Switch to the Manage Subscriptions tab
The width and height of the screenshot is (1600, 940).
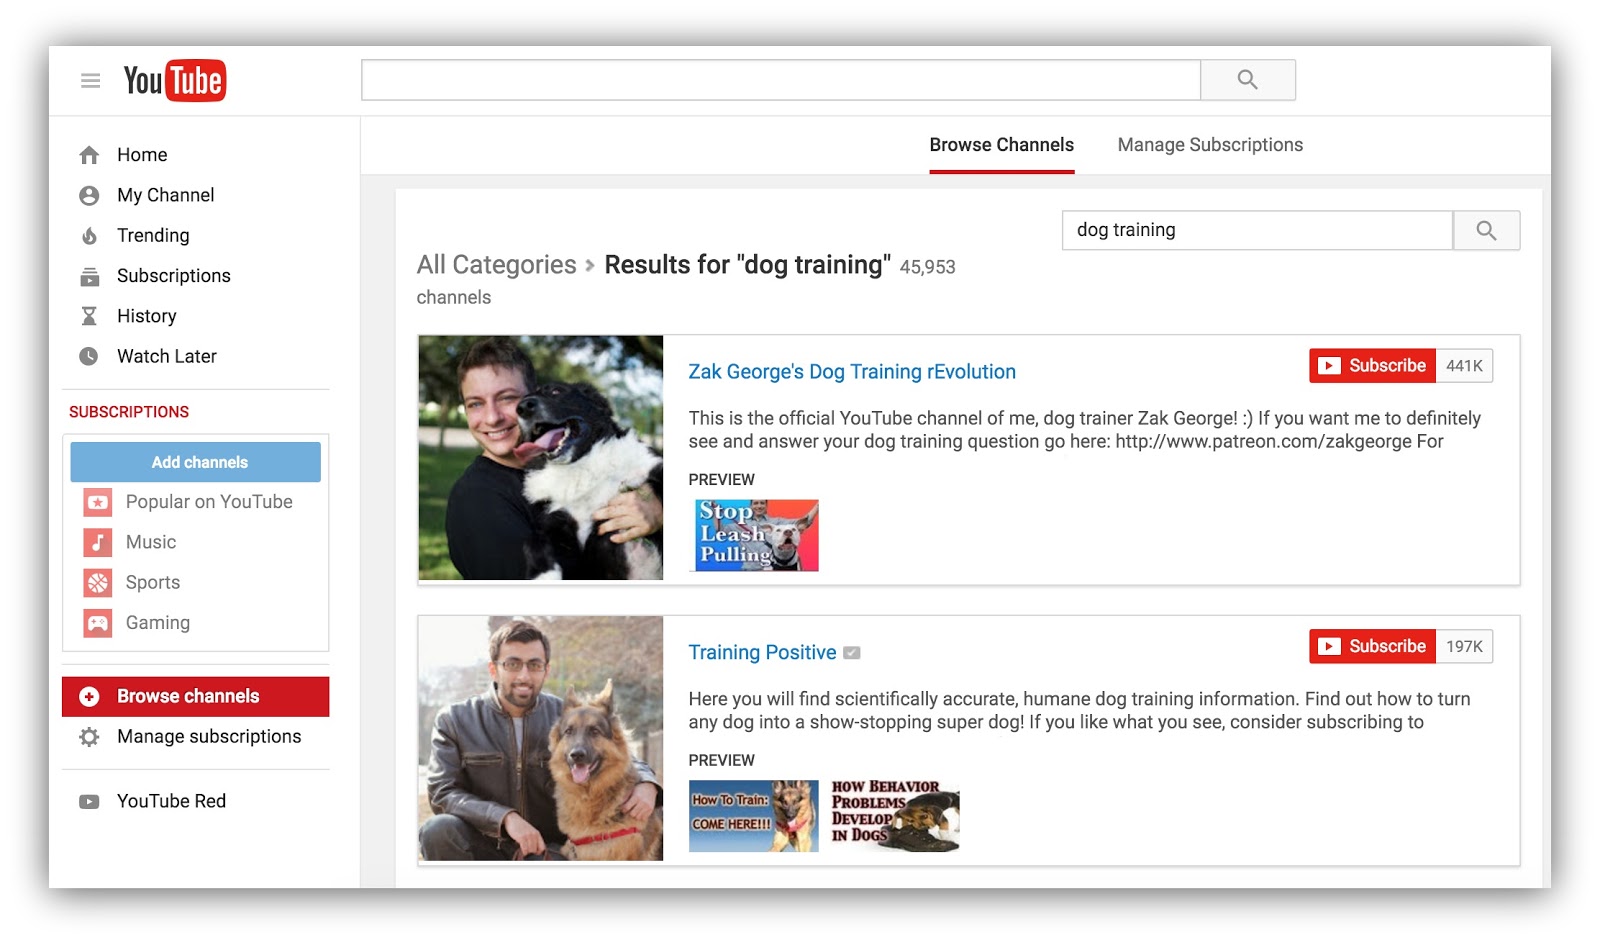coord(1210,145)
